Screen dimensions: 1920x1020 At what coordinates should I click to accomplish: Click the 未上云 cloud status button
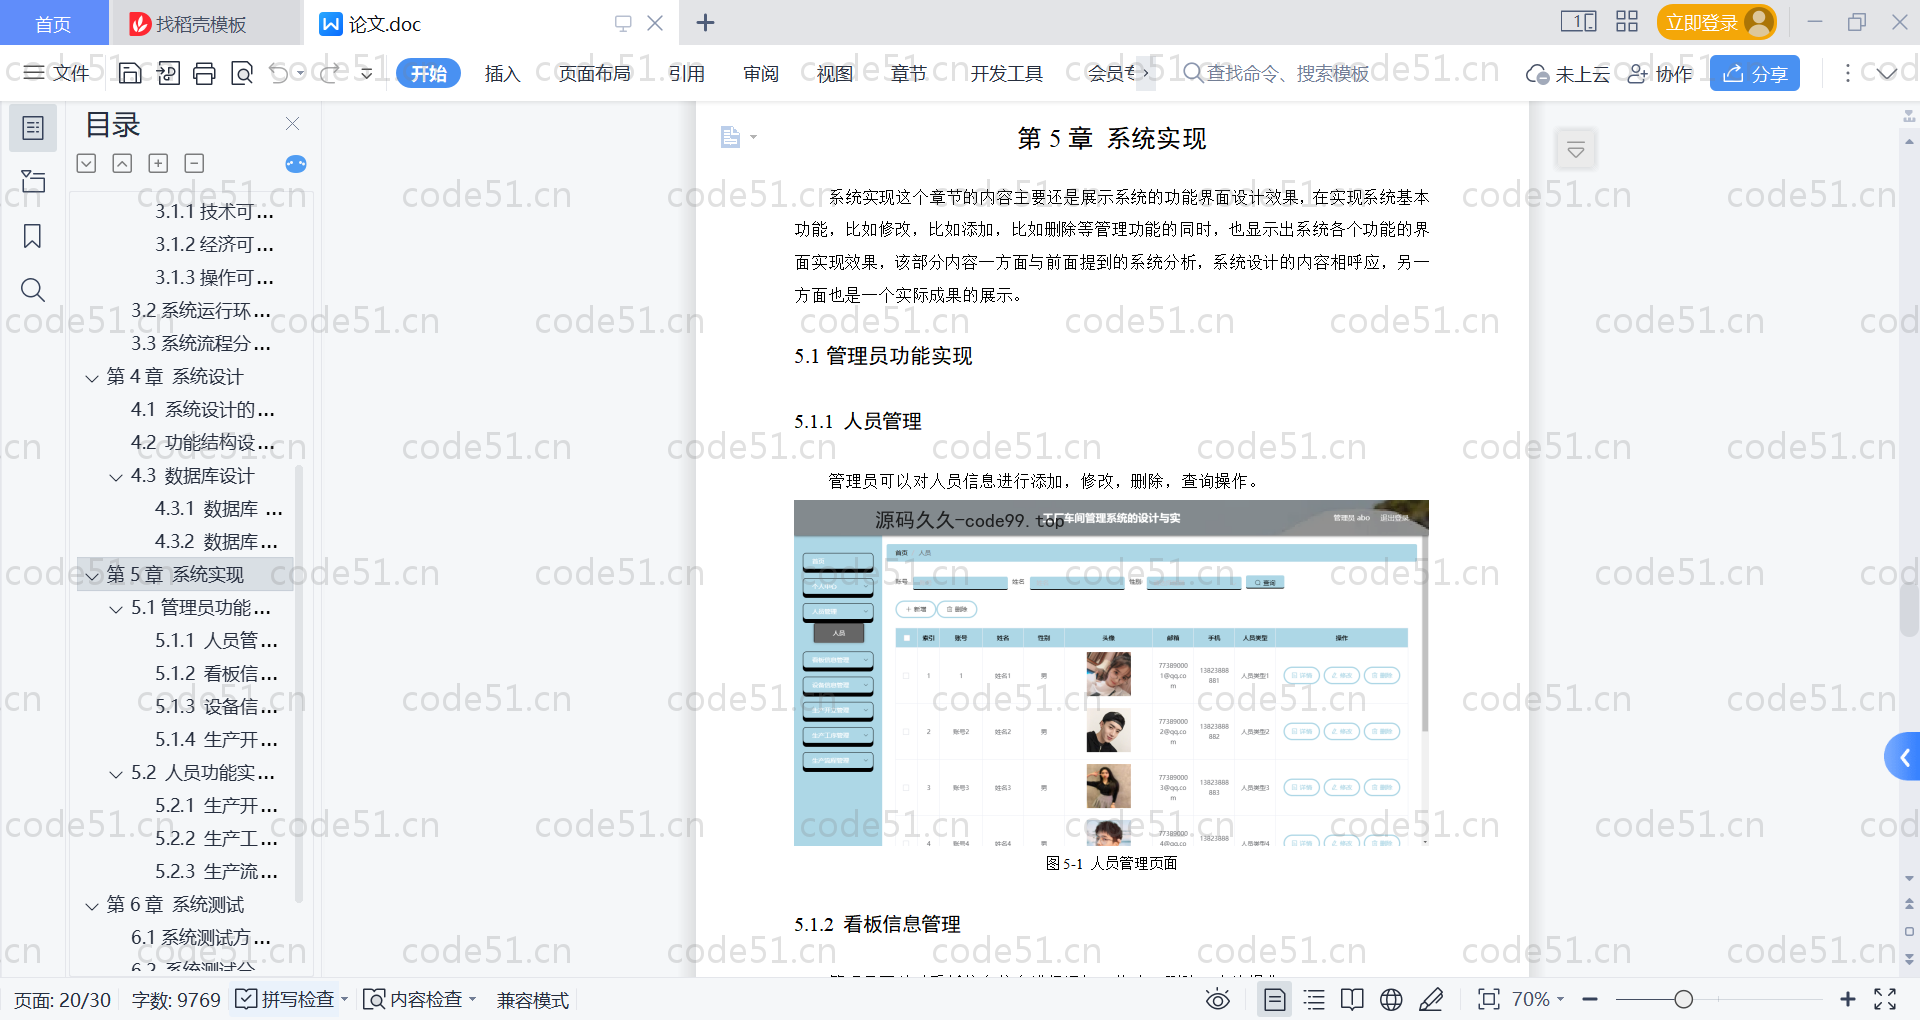tap(1568, 74)
